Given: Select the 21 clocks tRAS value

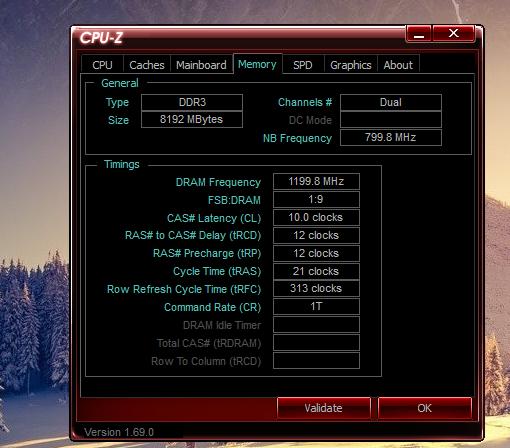Looking at the screenshot, I should (x=316, y=271).
